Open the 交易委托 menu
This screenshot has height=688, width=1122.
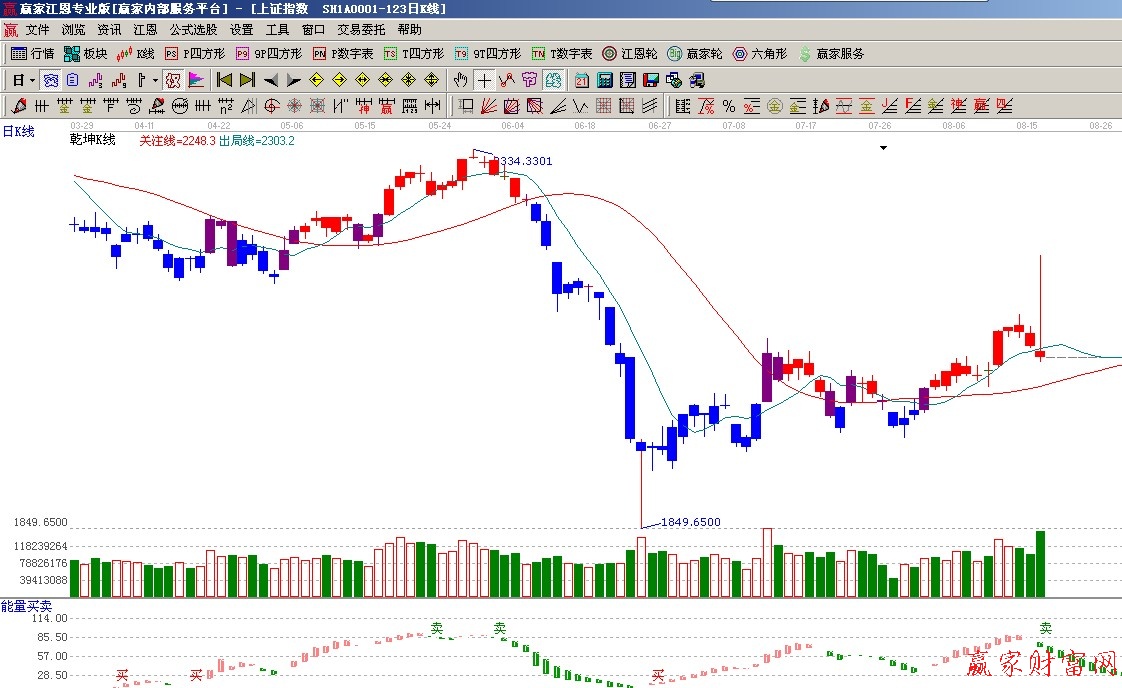(x=361, y=30)
